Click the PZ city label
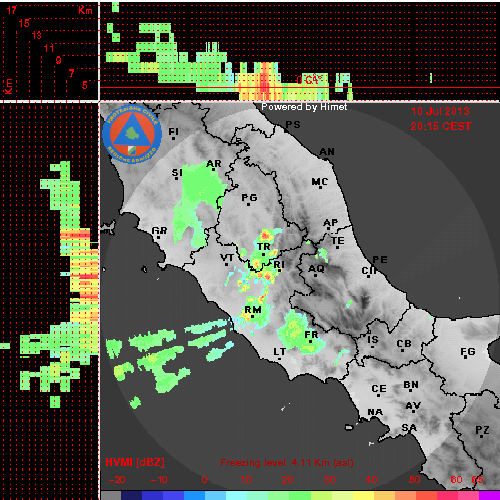500x500 pixels. pyautogui.click(x=482, y=430)
